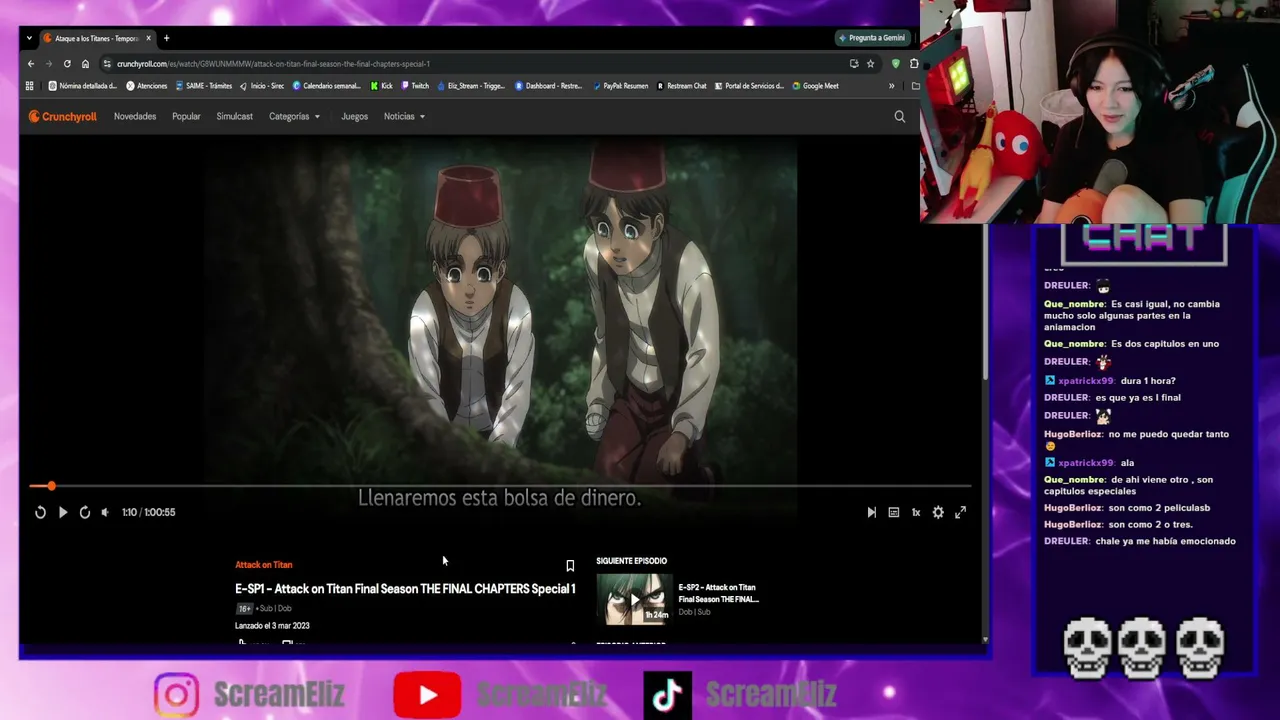Open the Portal de Servicios bookmark
1280x720 pixels.
pos(749,86)
